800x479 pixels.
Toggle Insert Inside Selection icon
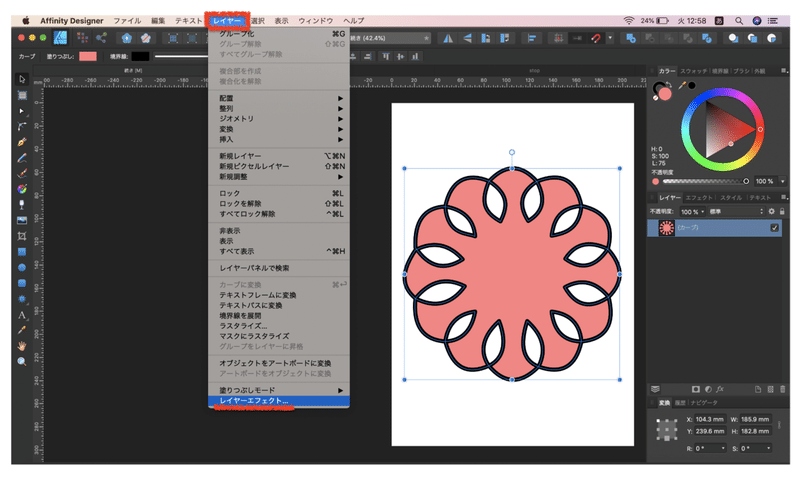[x=771, y=38]
